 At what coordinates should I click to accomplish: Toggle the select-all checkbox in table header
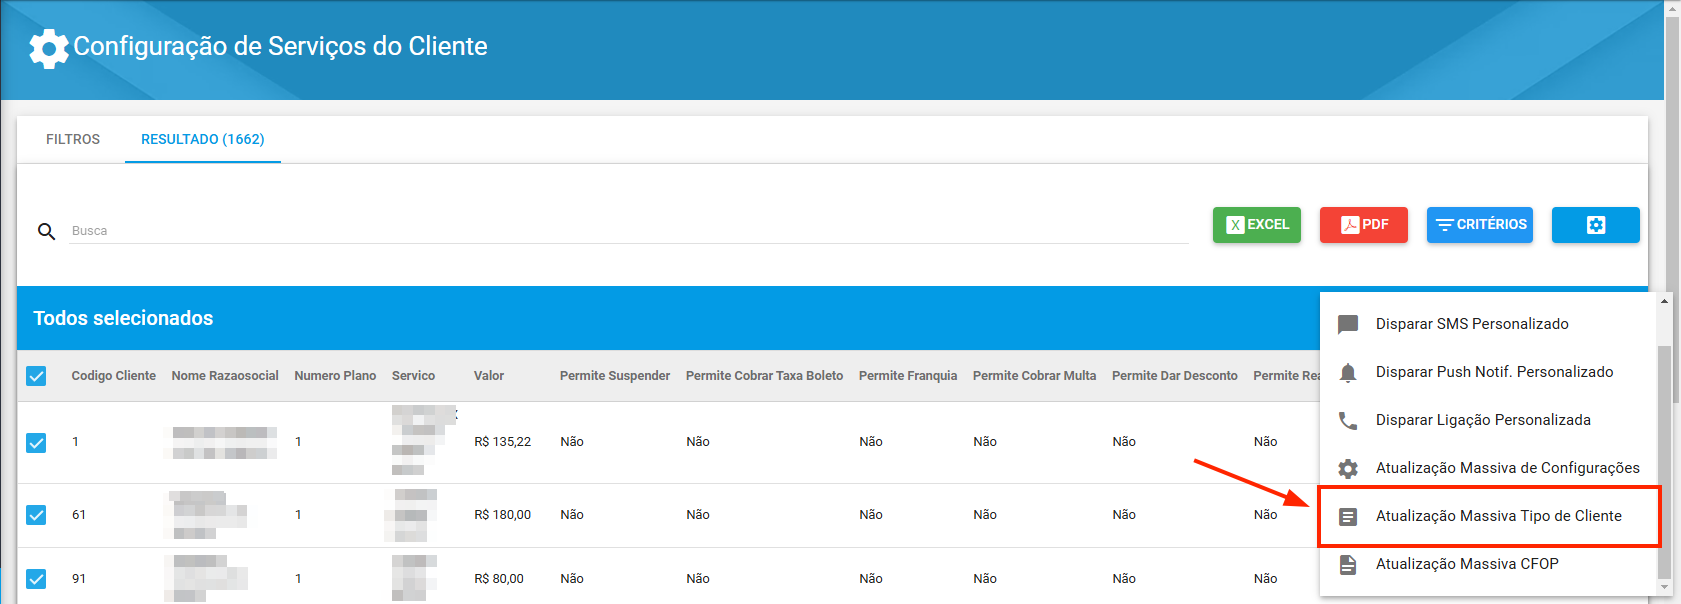tap(36, 376)
